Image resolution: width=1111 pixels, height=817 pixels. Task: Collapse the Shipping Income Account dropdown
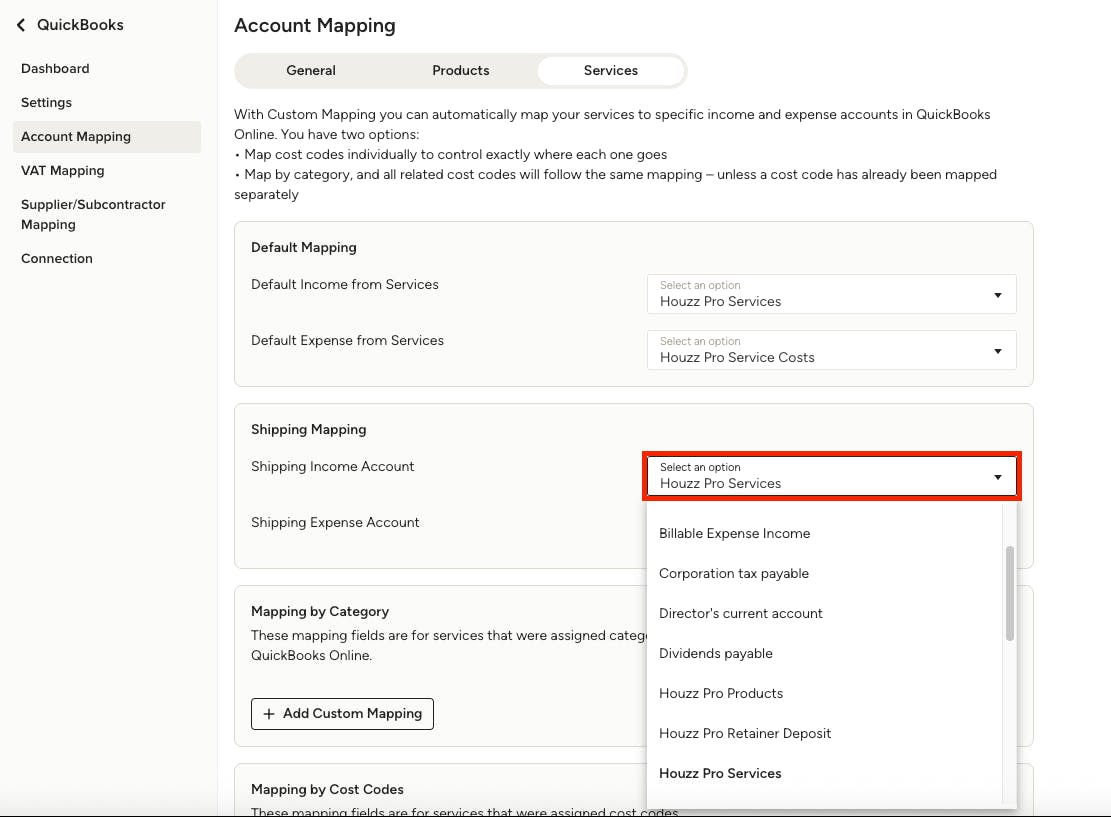pyautogui.click(x=831, y=475)
